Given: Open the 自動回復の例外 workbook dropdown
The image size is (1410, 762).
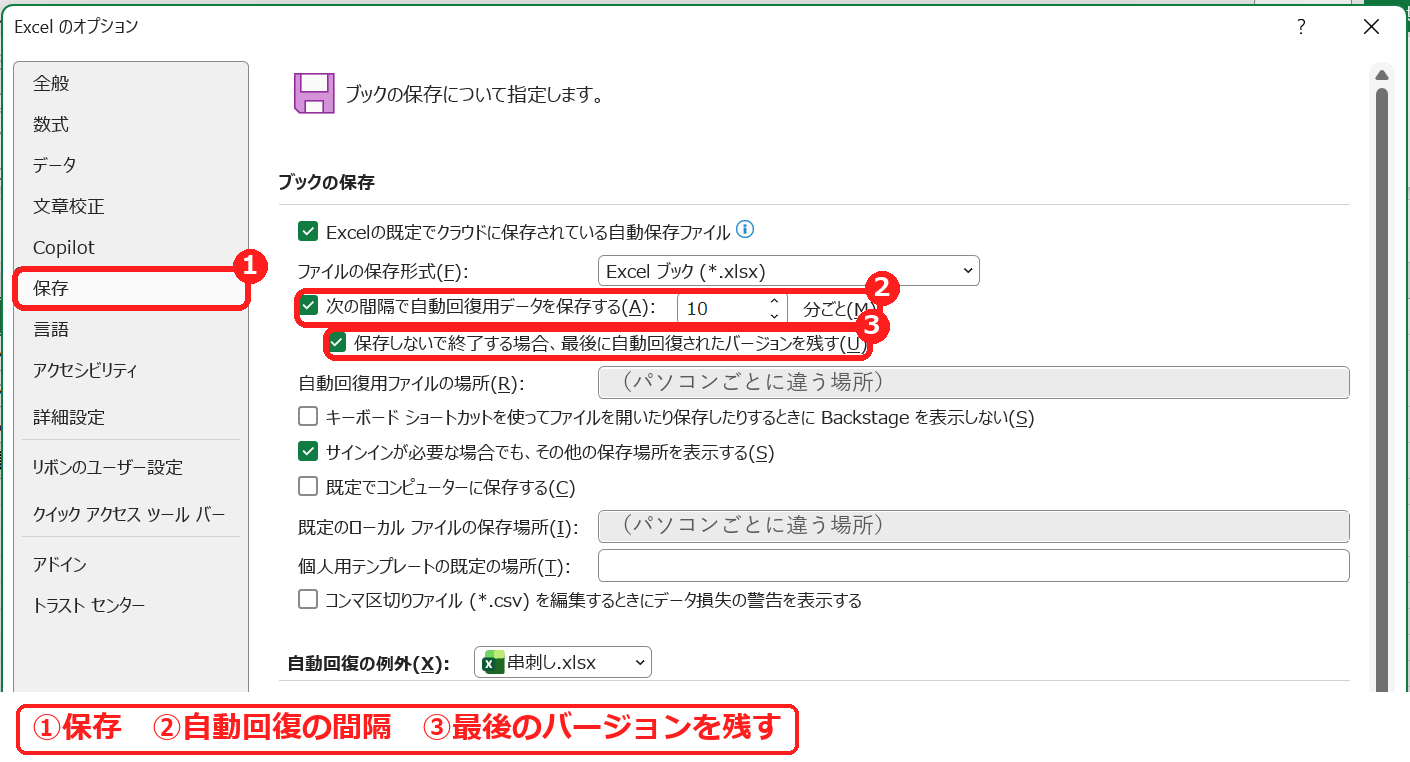Looking at the screenshot, I should pyautogui.click(x=563, y=662).
